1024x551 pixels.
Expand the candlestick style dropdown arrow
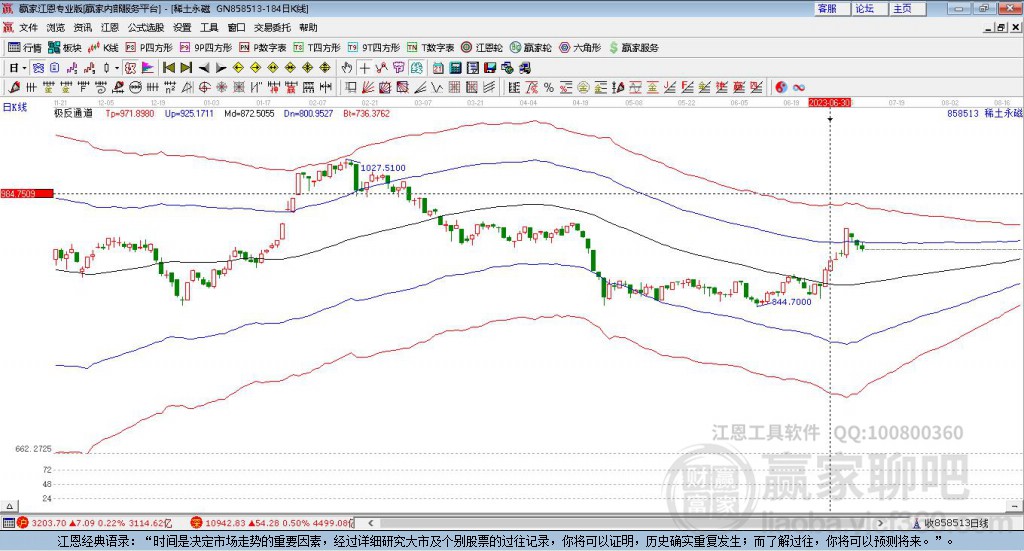pyautogui.click(x=117, y=68)
